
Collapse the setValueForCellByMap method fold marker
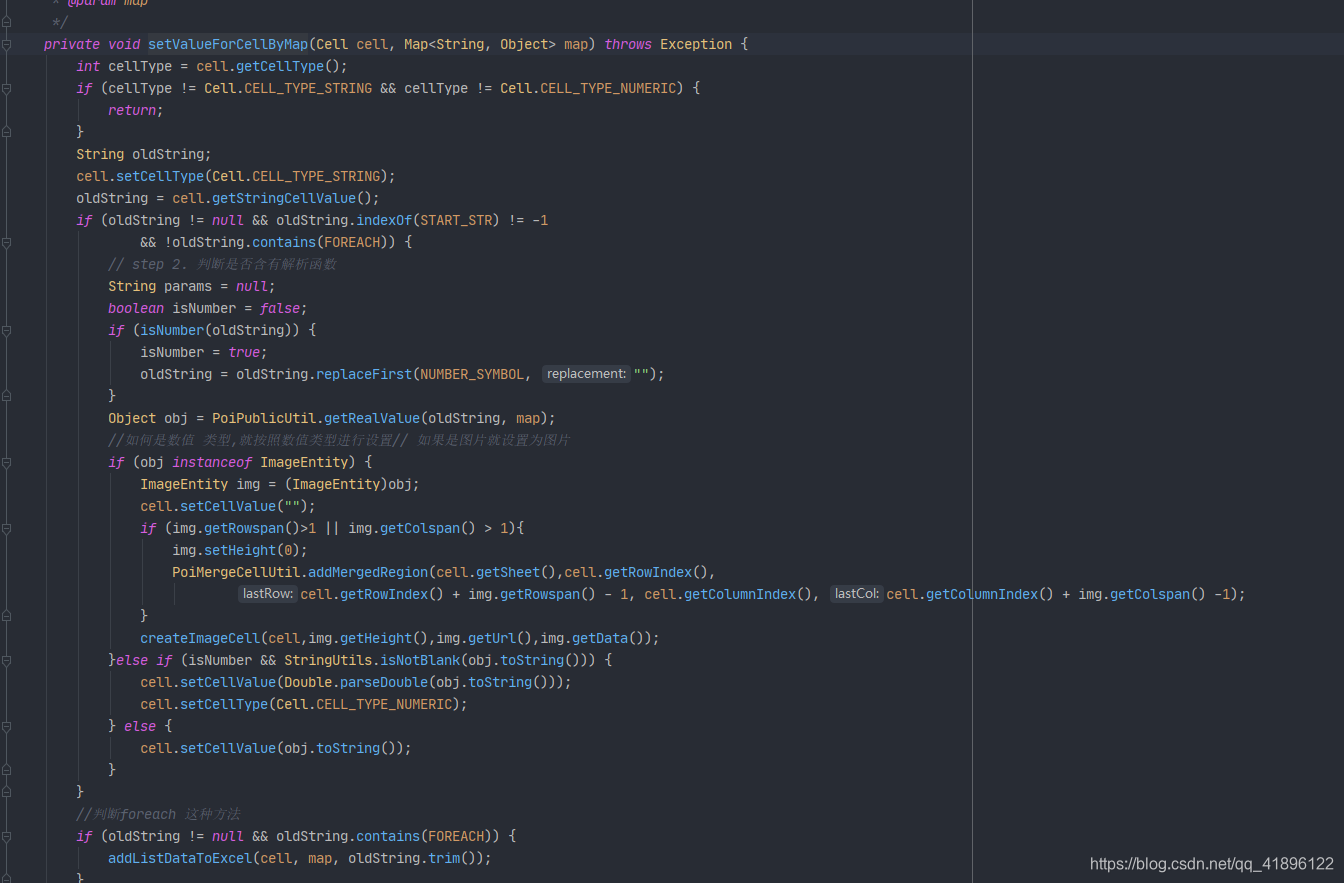click(x=6, y=45)
